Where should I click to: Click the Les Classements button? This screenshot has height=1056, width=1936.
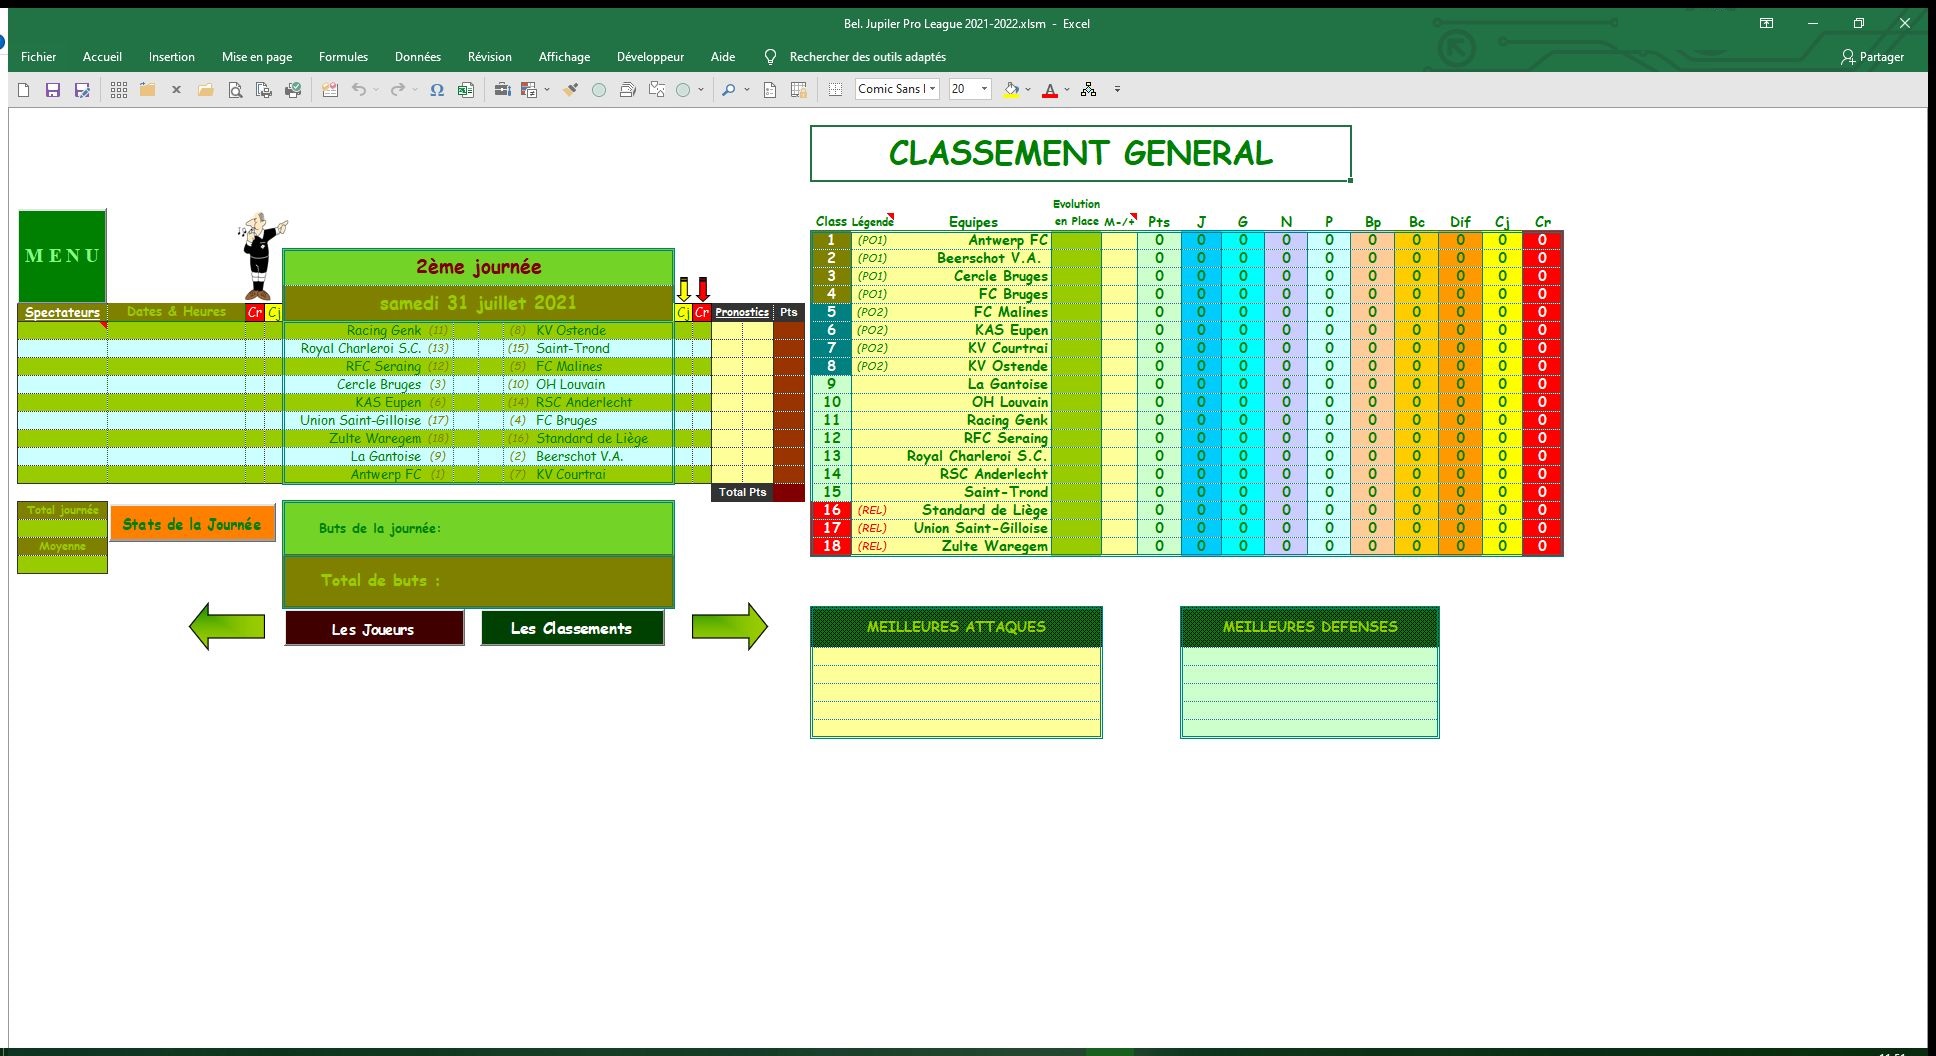click(x=572, y=629)
